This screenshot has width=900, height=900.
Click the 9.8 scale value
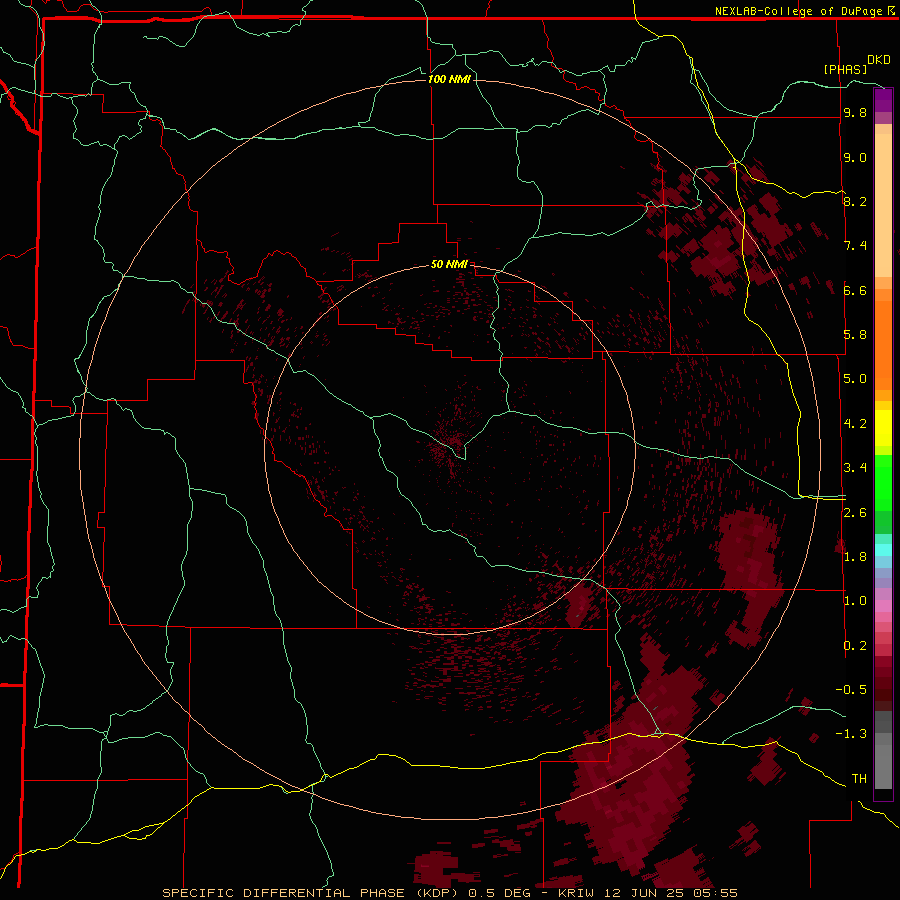[855, 113]
